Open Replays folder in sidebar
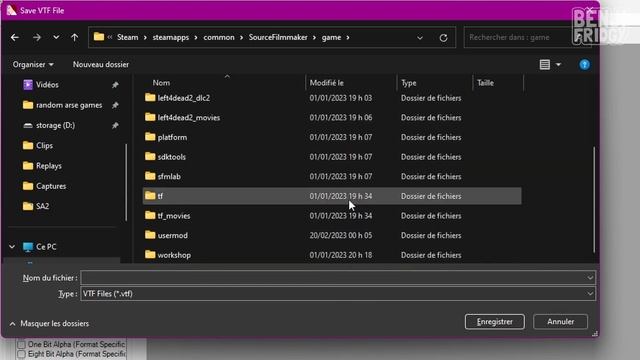This screenshot has width=640, height=360. pyautogui.click(x=49, y=166)
